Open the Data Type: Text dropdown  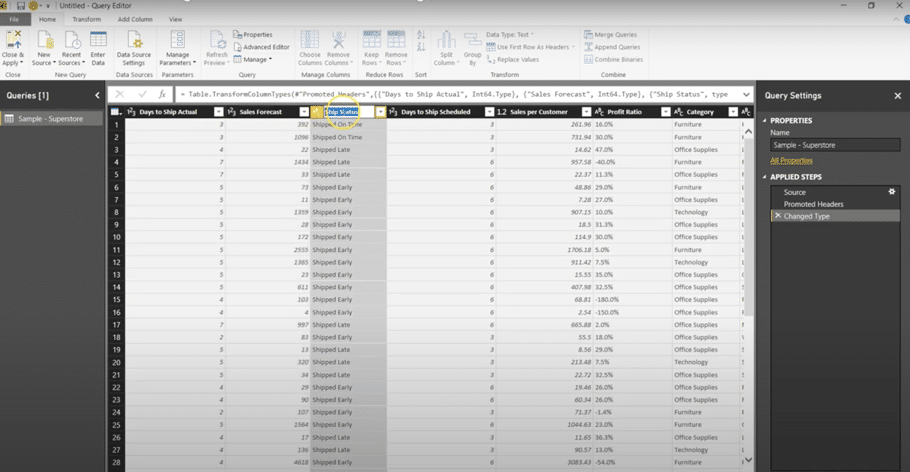pos(510,35)
